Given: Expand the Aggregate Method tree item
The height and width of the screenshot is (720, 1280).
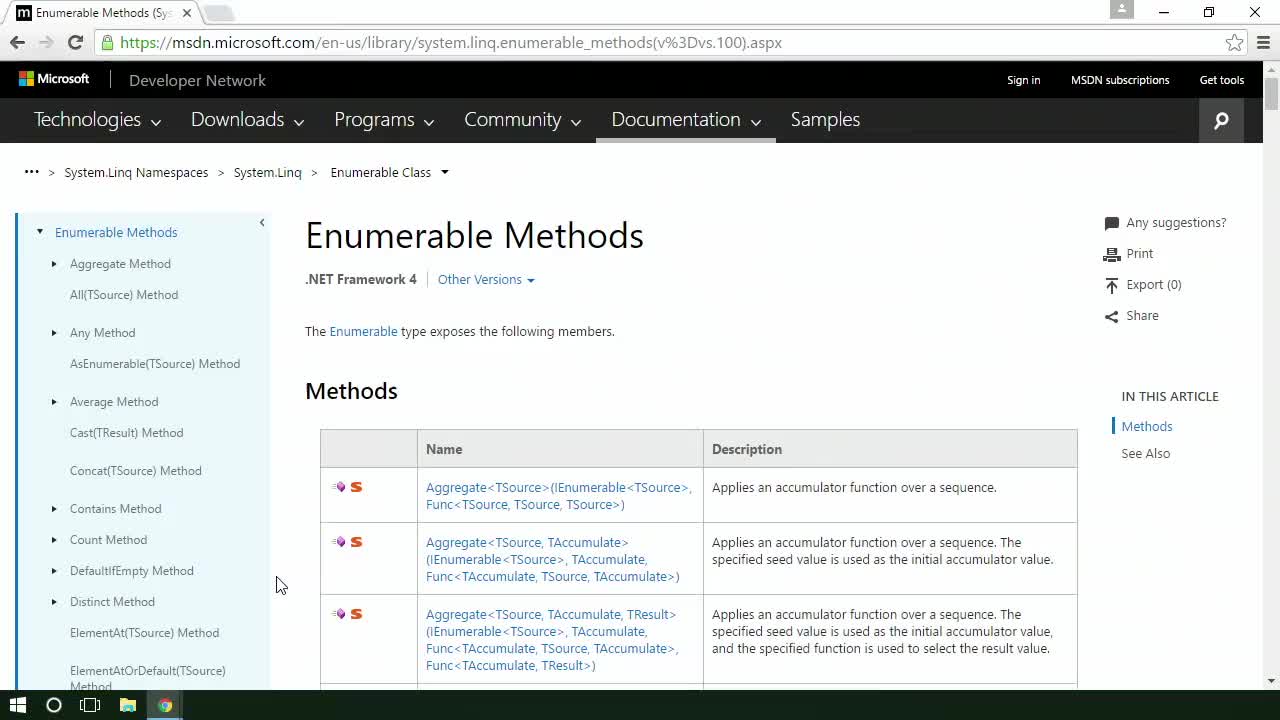Looking at the screenshot, I should [54, 263].
